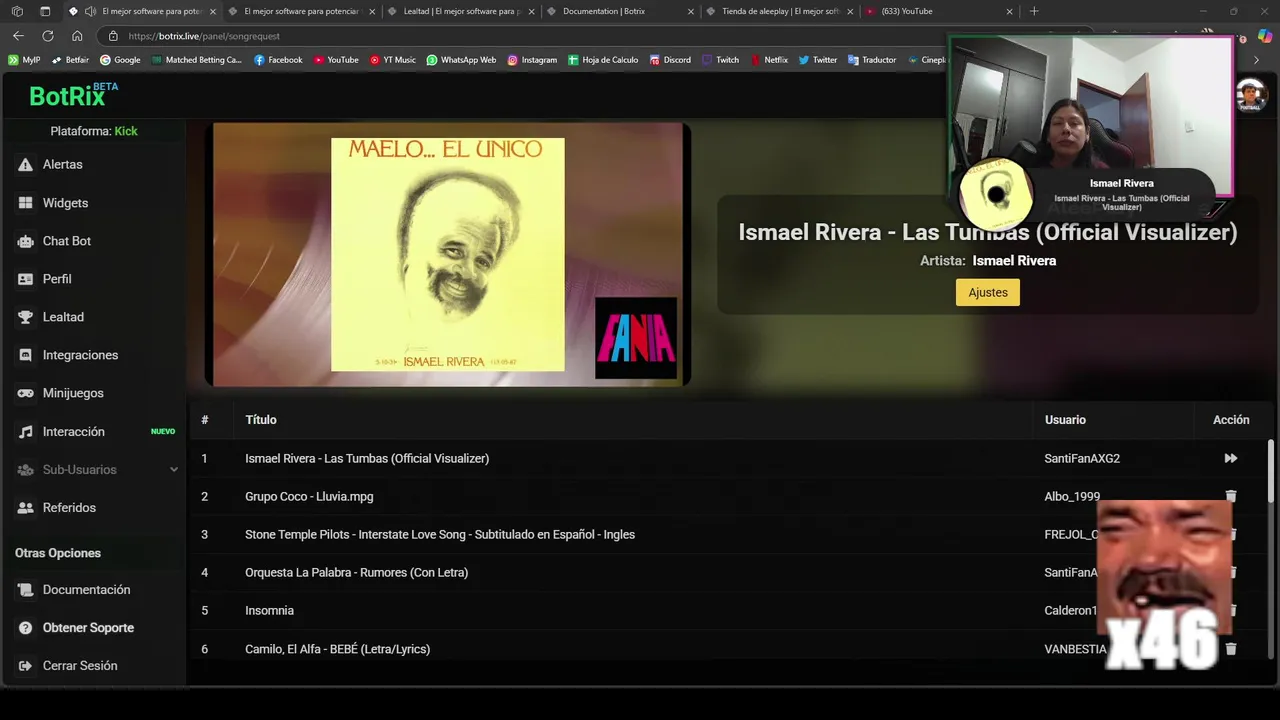Go to browser home page icon
This screenshot has height=720, width=1280.
point(77,36)
